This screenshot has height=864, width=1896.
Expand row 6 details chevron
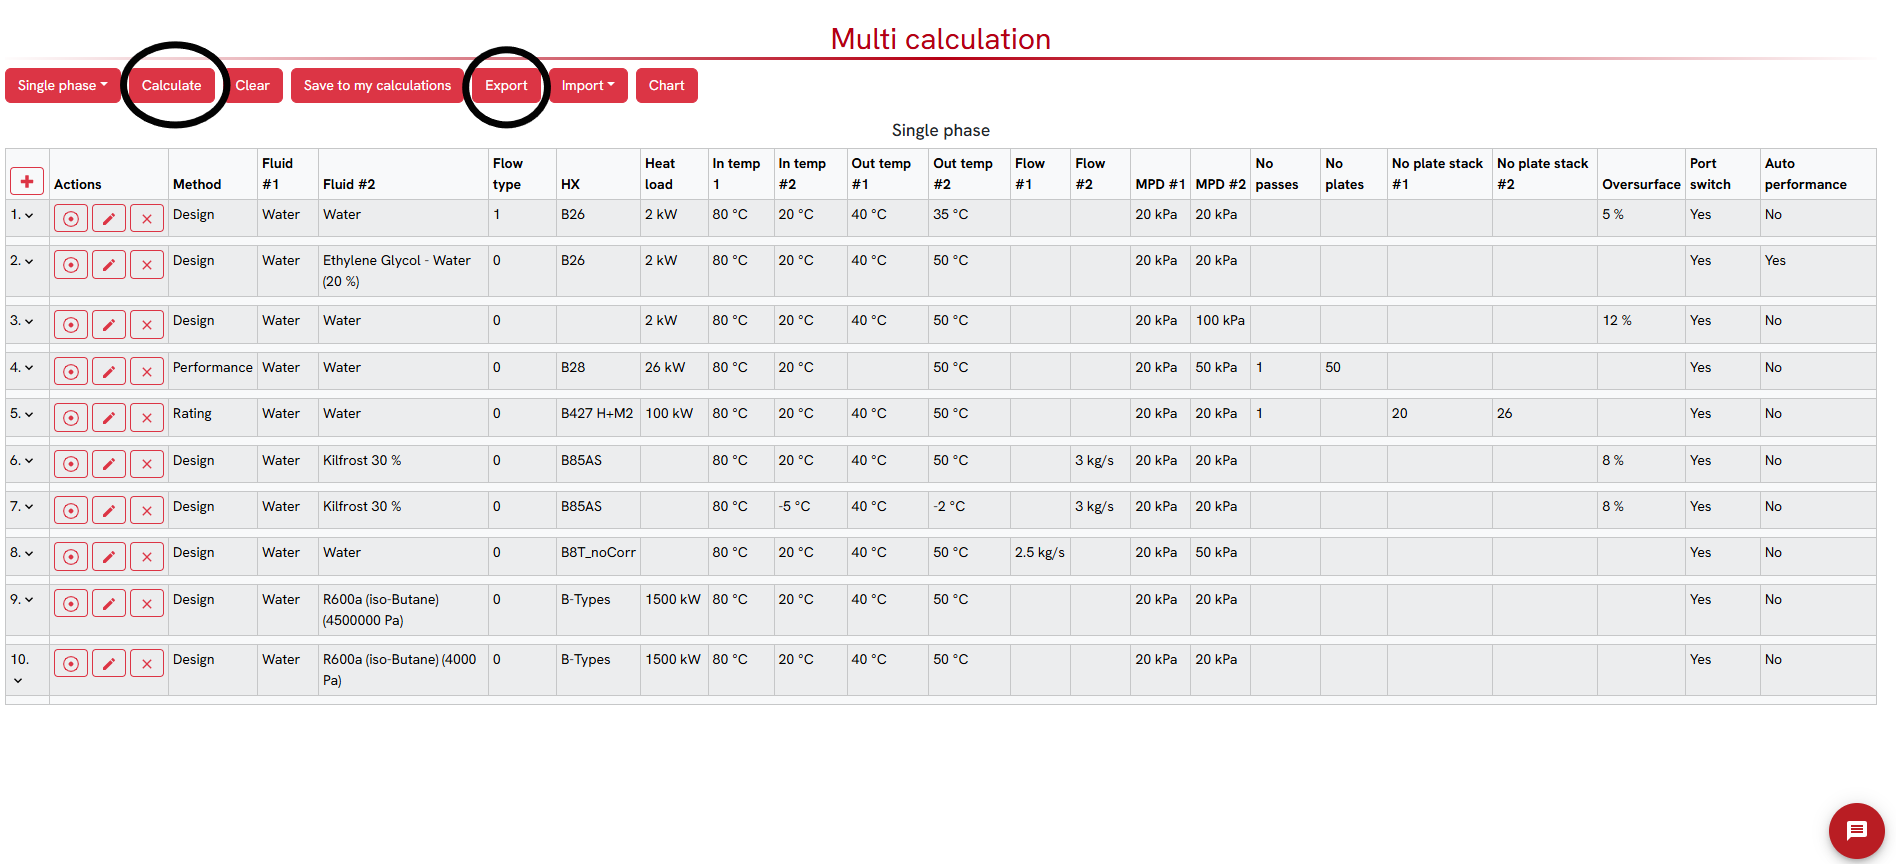click(29, 462)
